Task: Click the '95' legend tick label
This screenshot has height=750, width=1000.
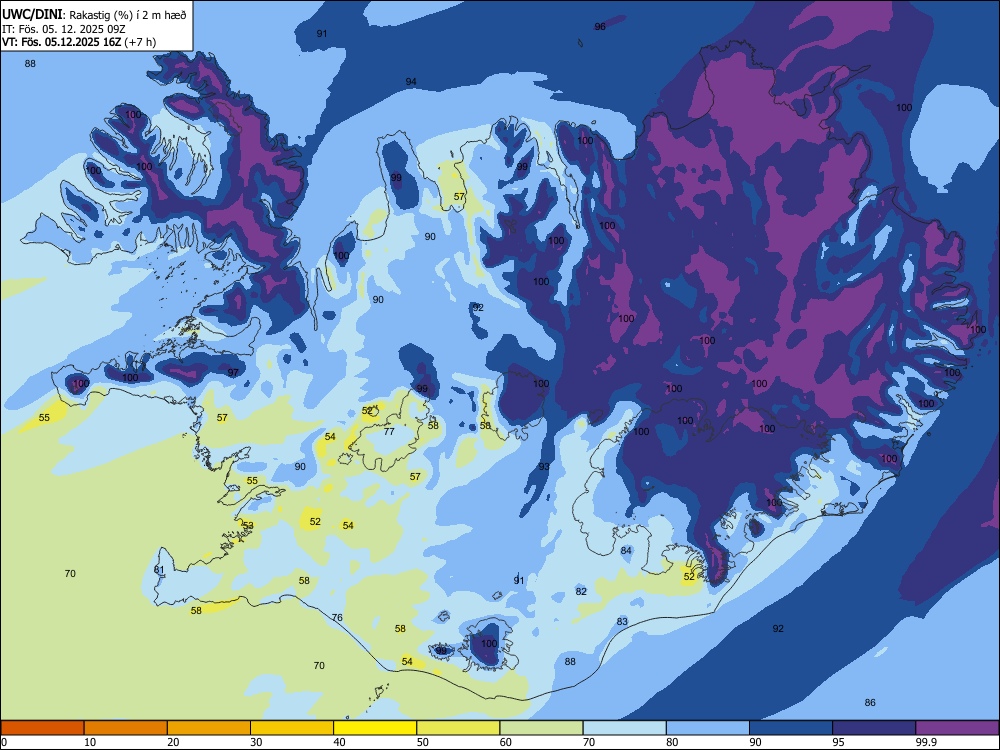Action: point(838,742)
